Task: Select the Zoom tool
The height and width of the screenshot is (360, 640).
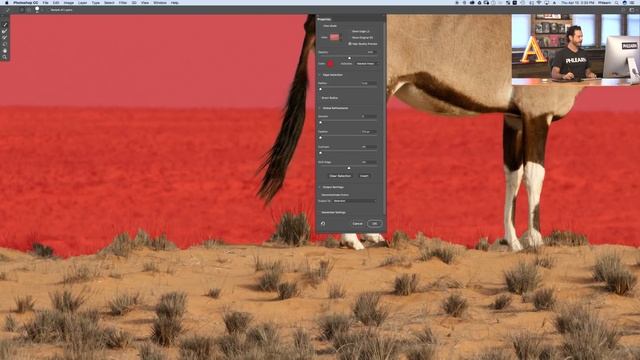Action: (5, 57)
